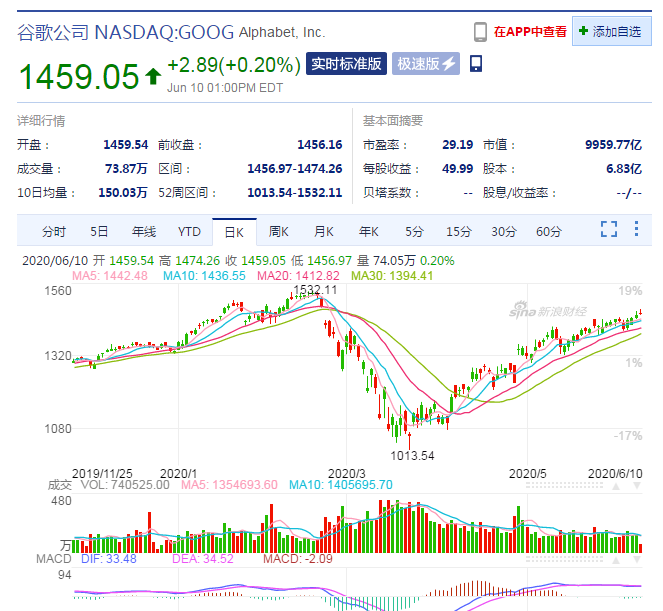Click the 谷歌公司 NASDAQ:GOOG title
This screenshot has width=663, height=611.
[x=126, y=33]
